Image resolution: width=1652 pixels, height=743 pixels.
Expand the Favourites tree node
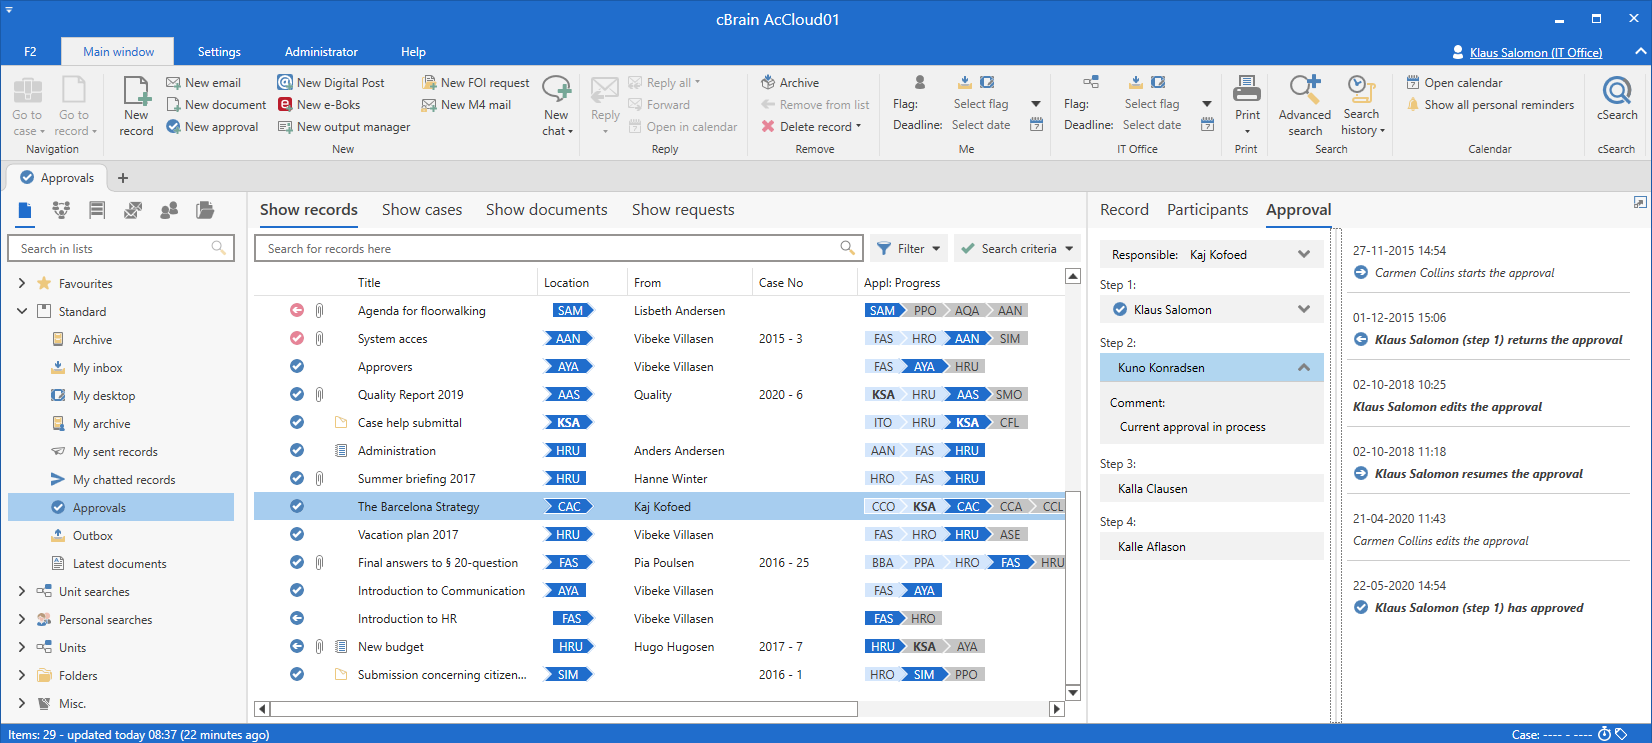point(22,284)
